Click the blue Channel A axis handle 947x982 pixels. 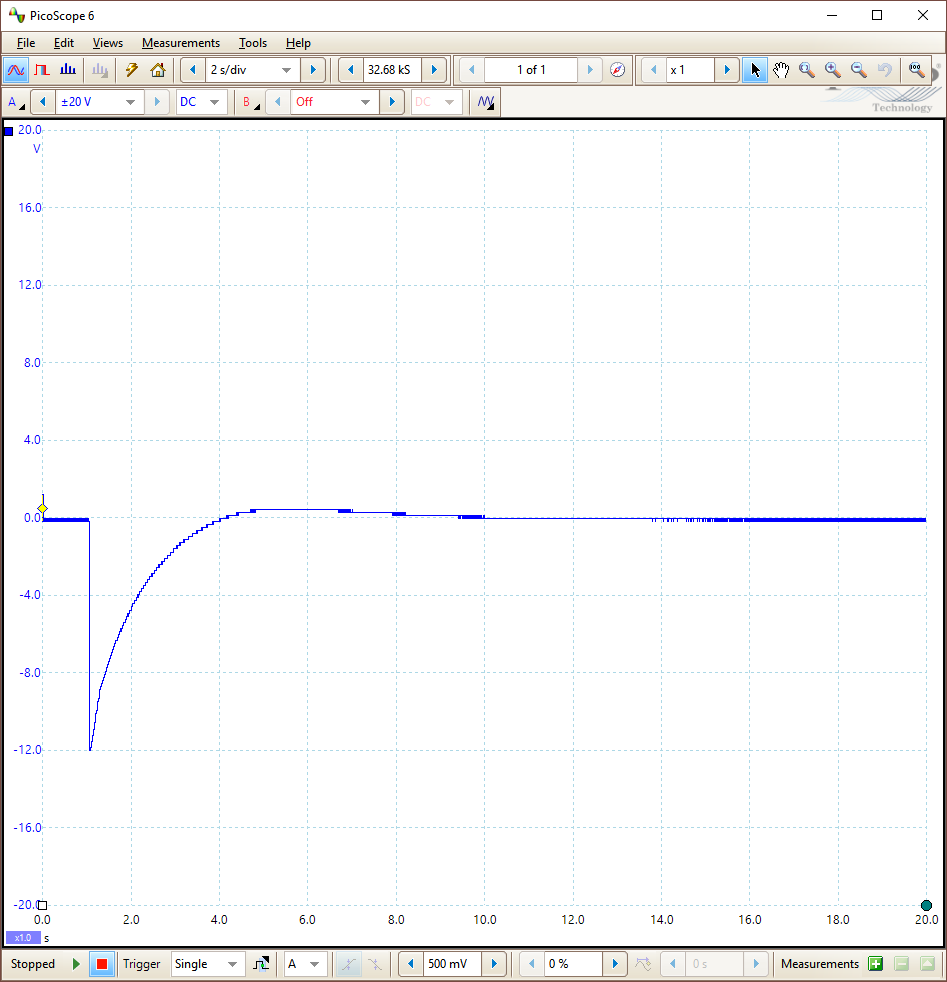tap(8, 131)
